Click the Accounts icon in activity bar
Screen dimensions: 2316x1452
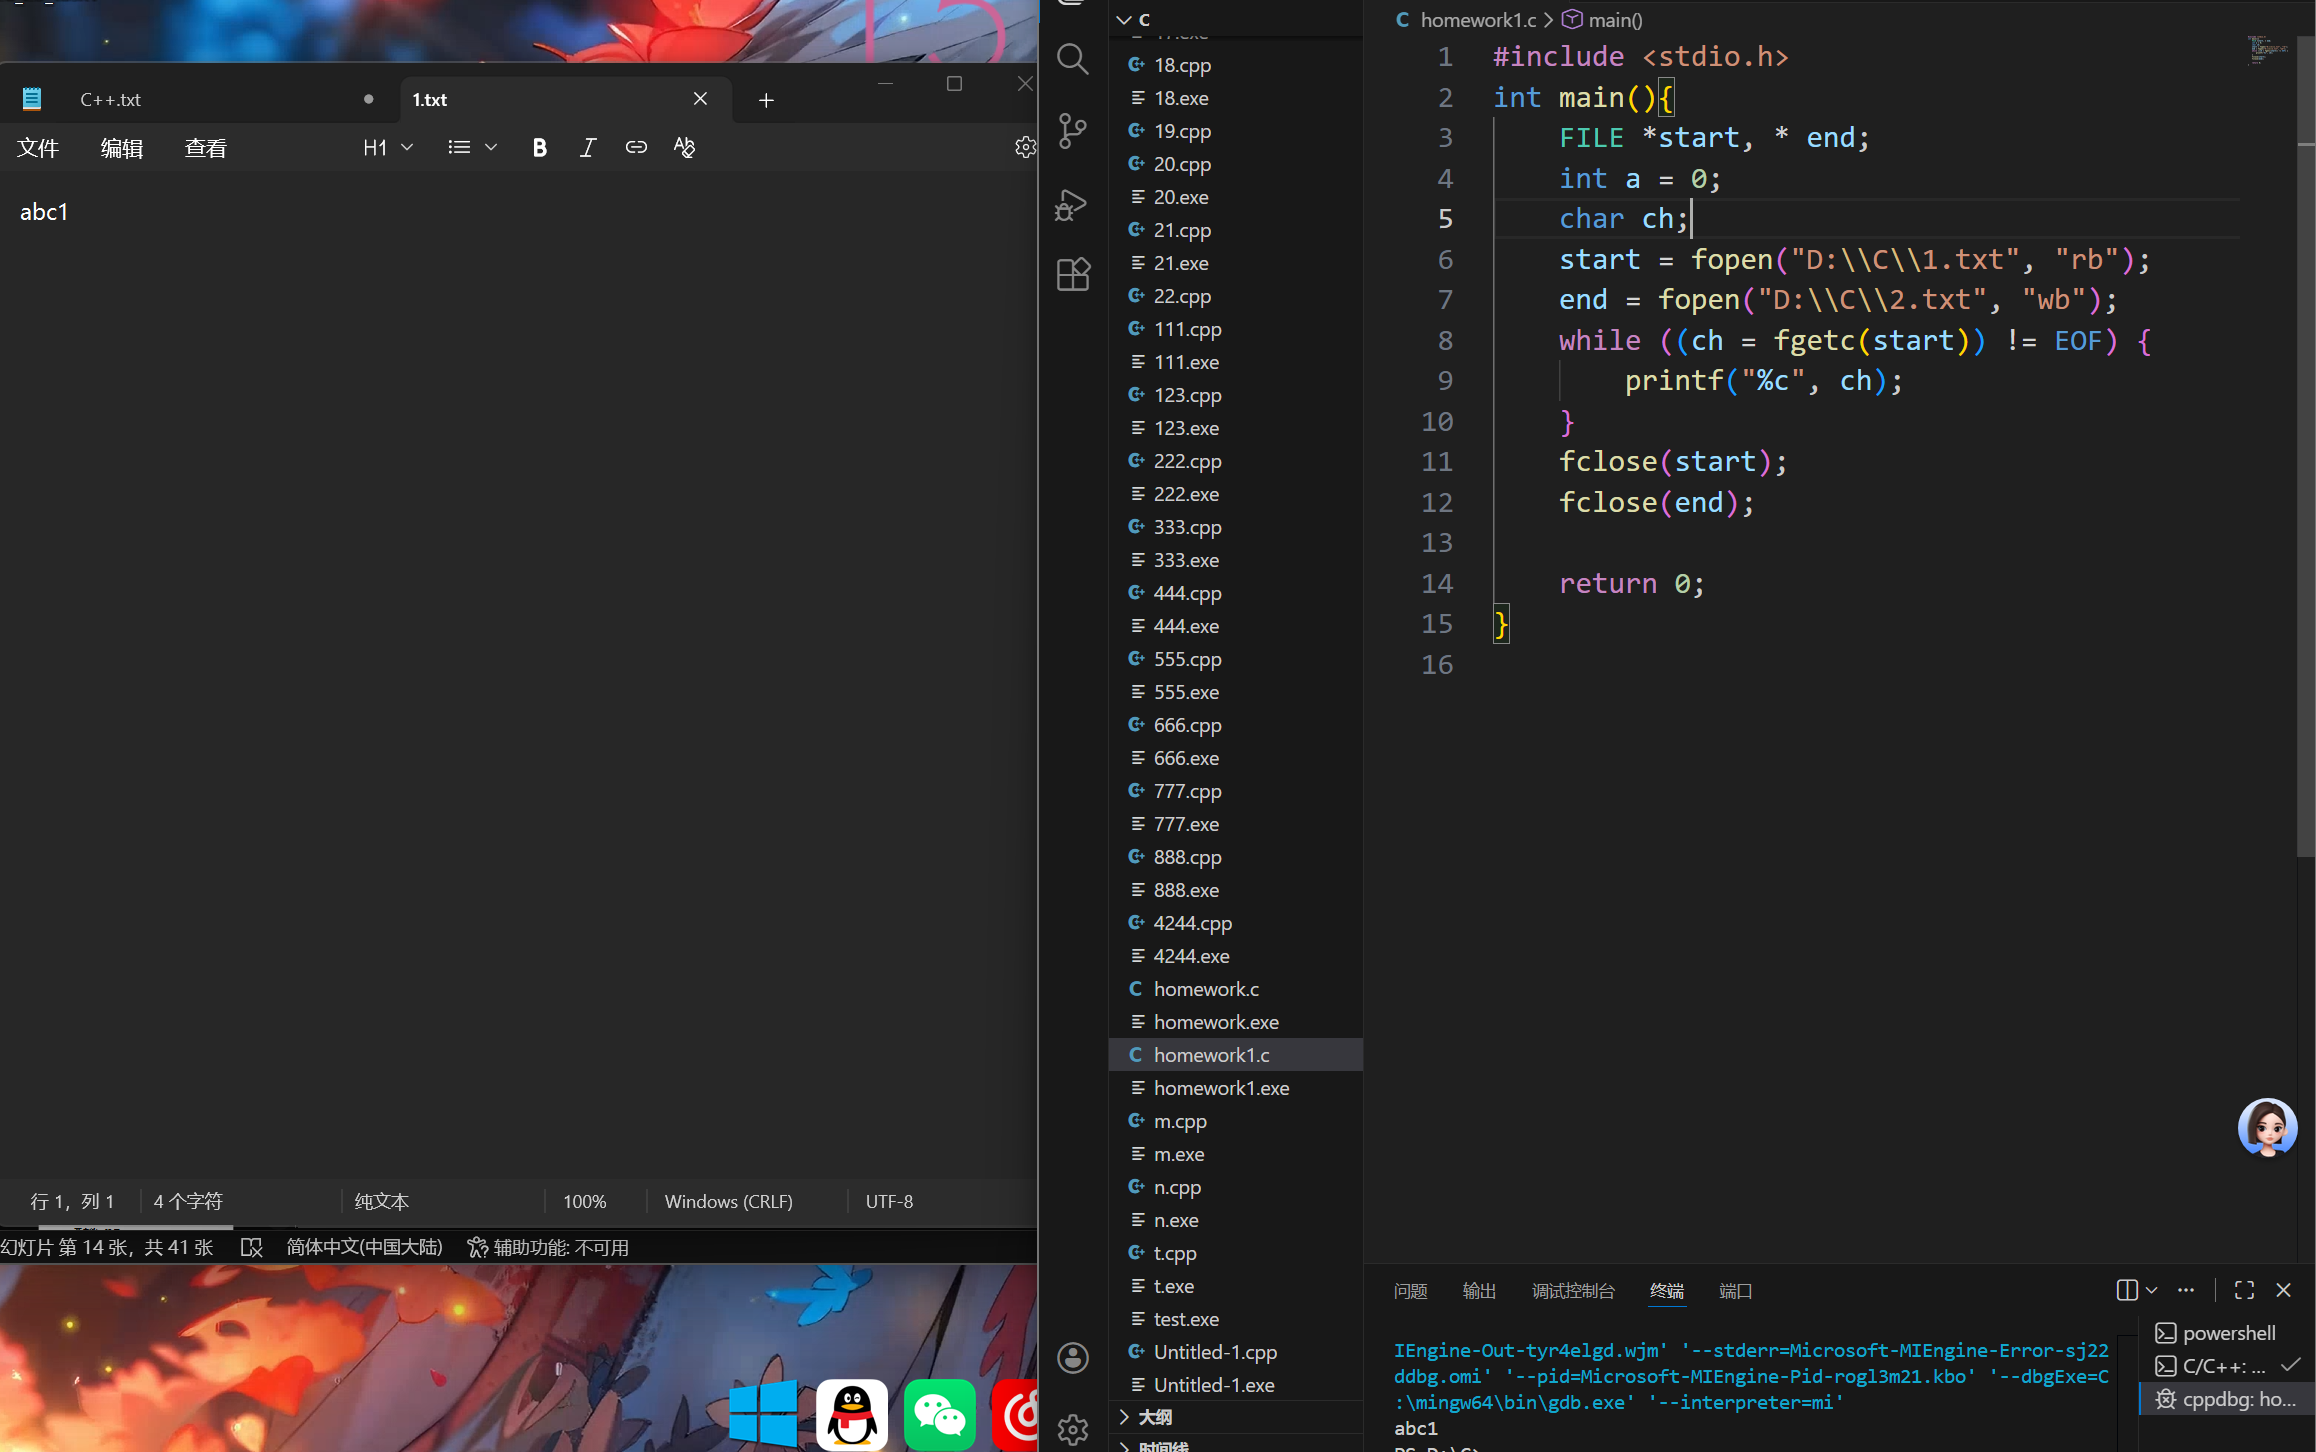click(1072, 1357)
